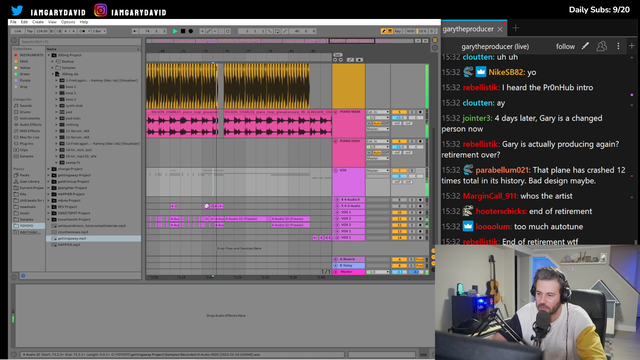640x360 pixels.
Task: Solo the PIANO HIGH track
Action: [x=412, y=141]
